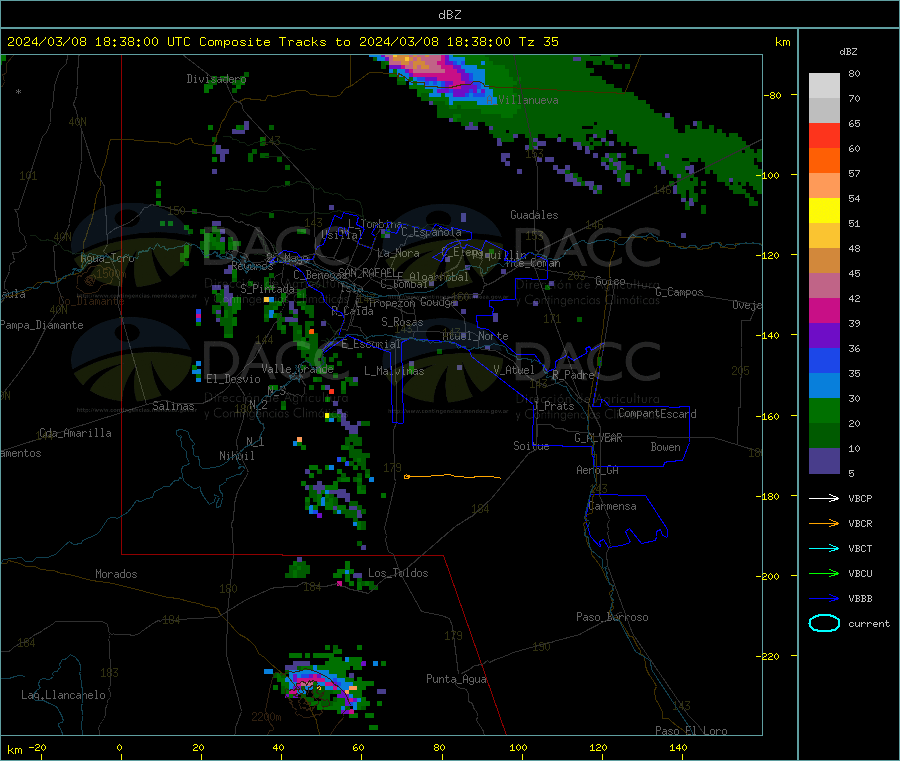Click the cyan VBCT arrow legend icon
Screen dimensions: 900x761
click(824, 549)
